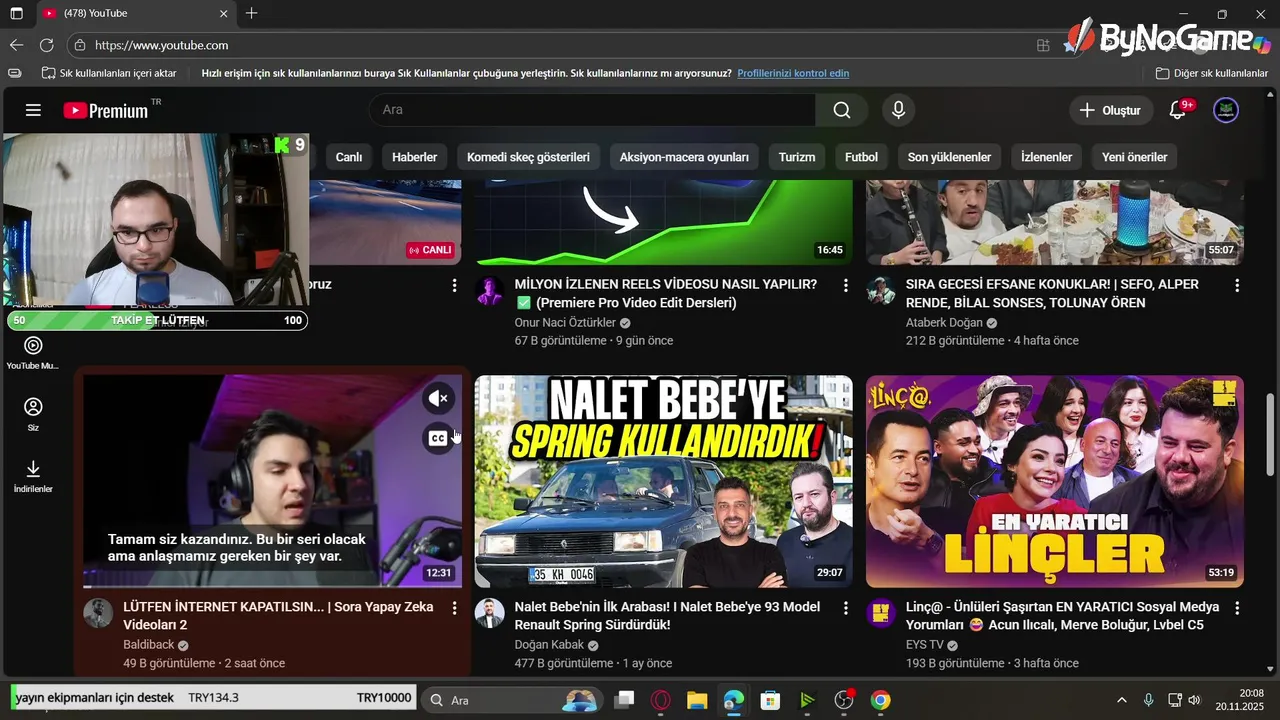This screenshot has width=1280, height=720.
Task: Open the SIRA GECESİ video thumbnail
Action: (x=1055, y=222)
